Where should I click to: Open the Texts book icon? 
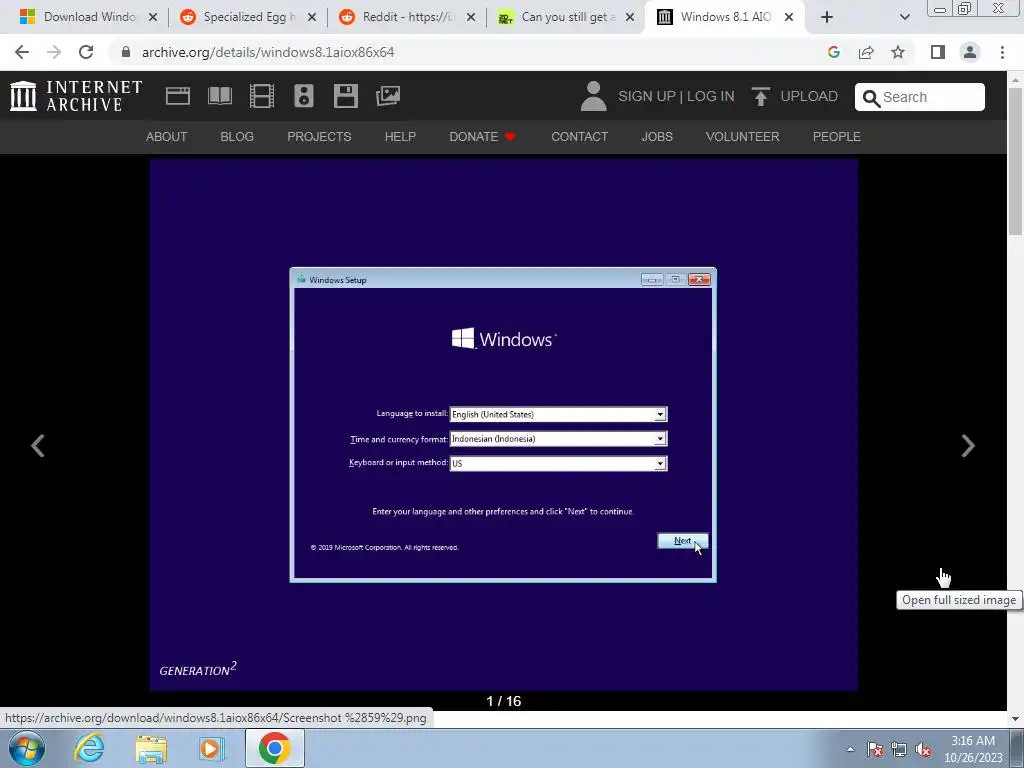pos(220,96)
